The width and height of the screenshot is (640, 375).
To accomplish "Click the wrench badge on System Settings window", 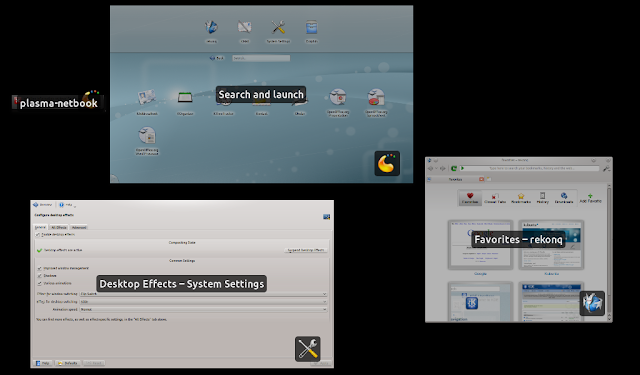I will click(307, 349).
